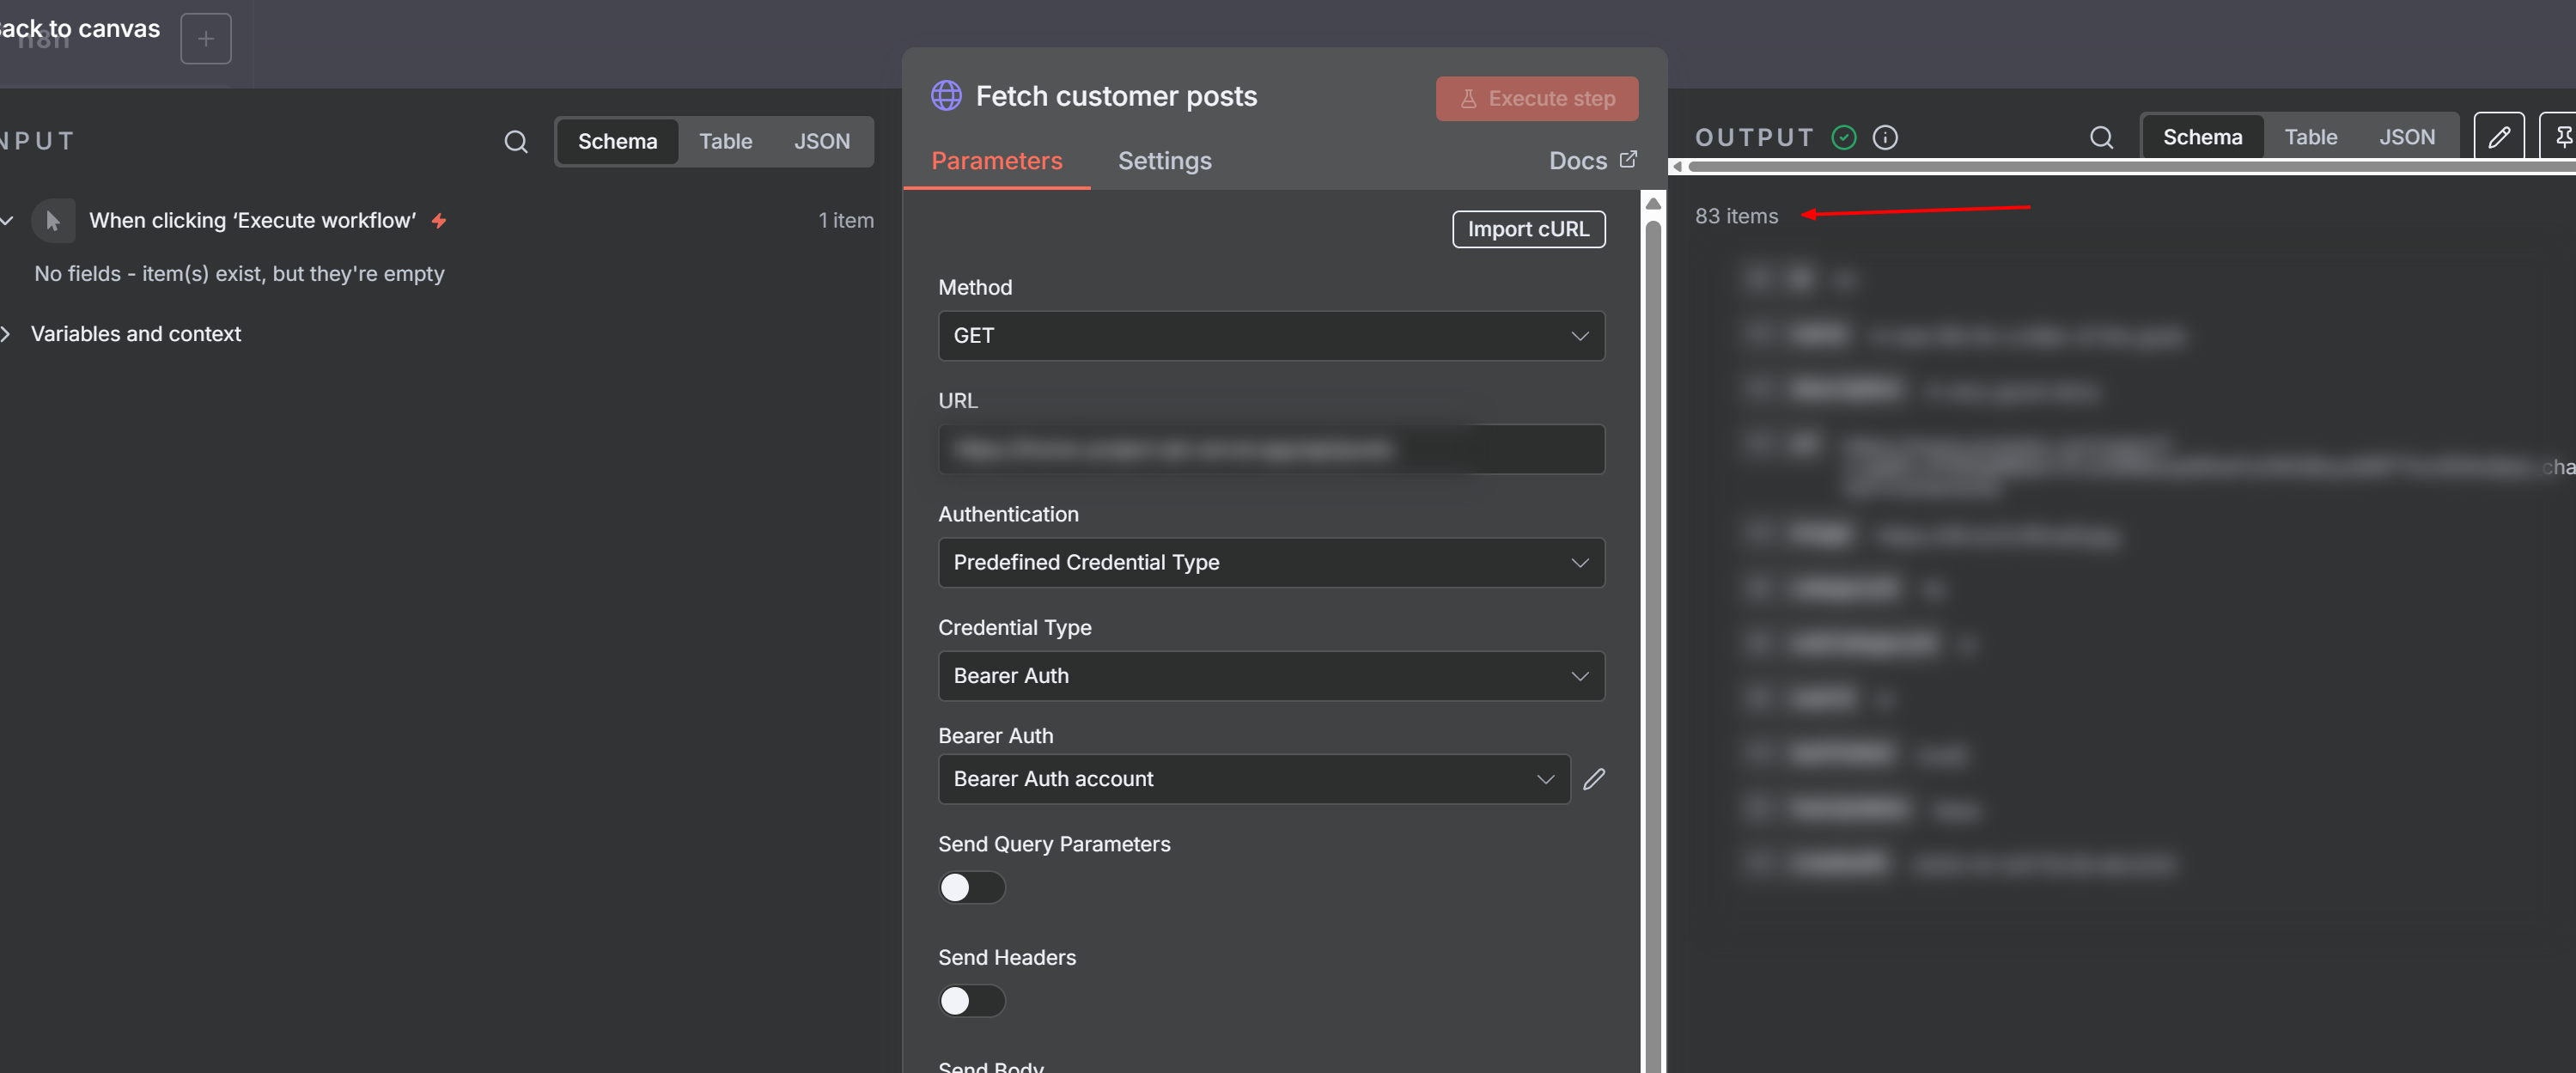The height and width of the screenshot is (1073, 2576).
Task: Click scrollbar up arrow in parameters
Action: pyautogui.click(x=1653, y=204)
